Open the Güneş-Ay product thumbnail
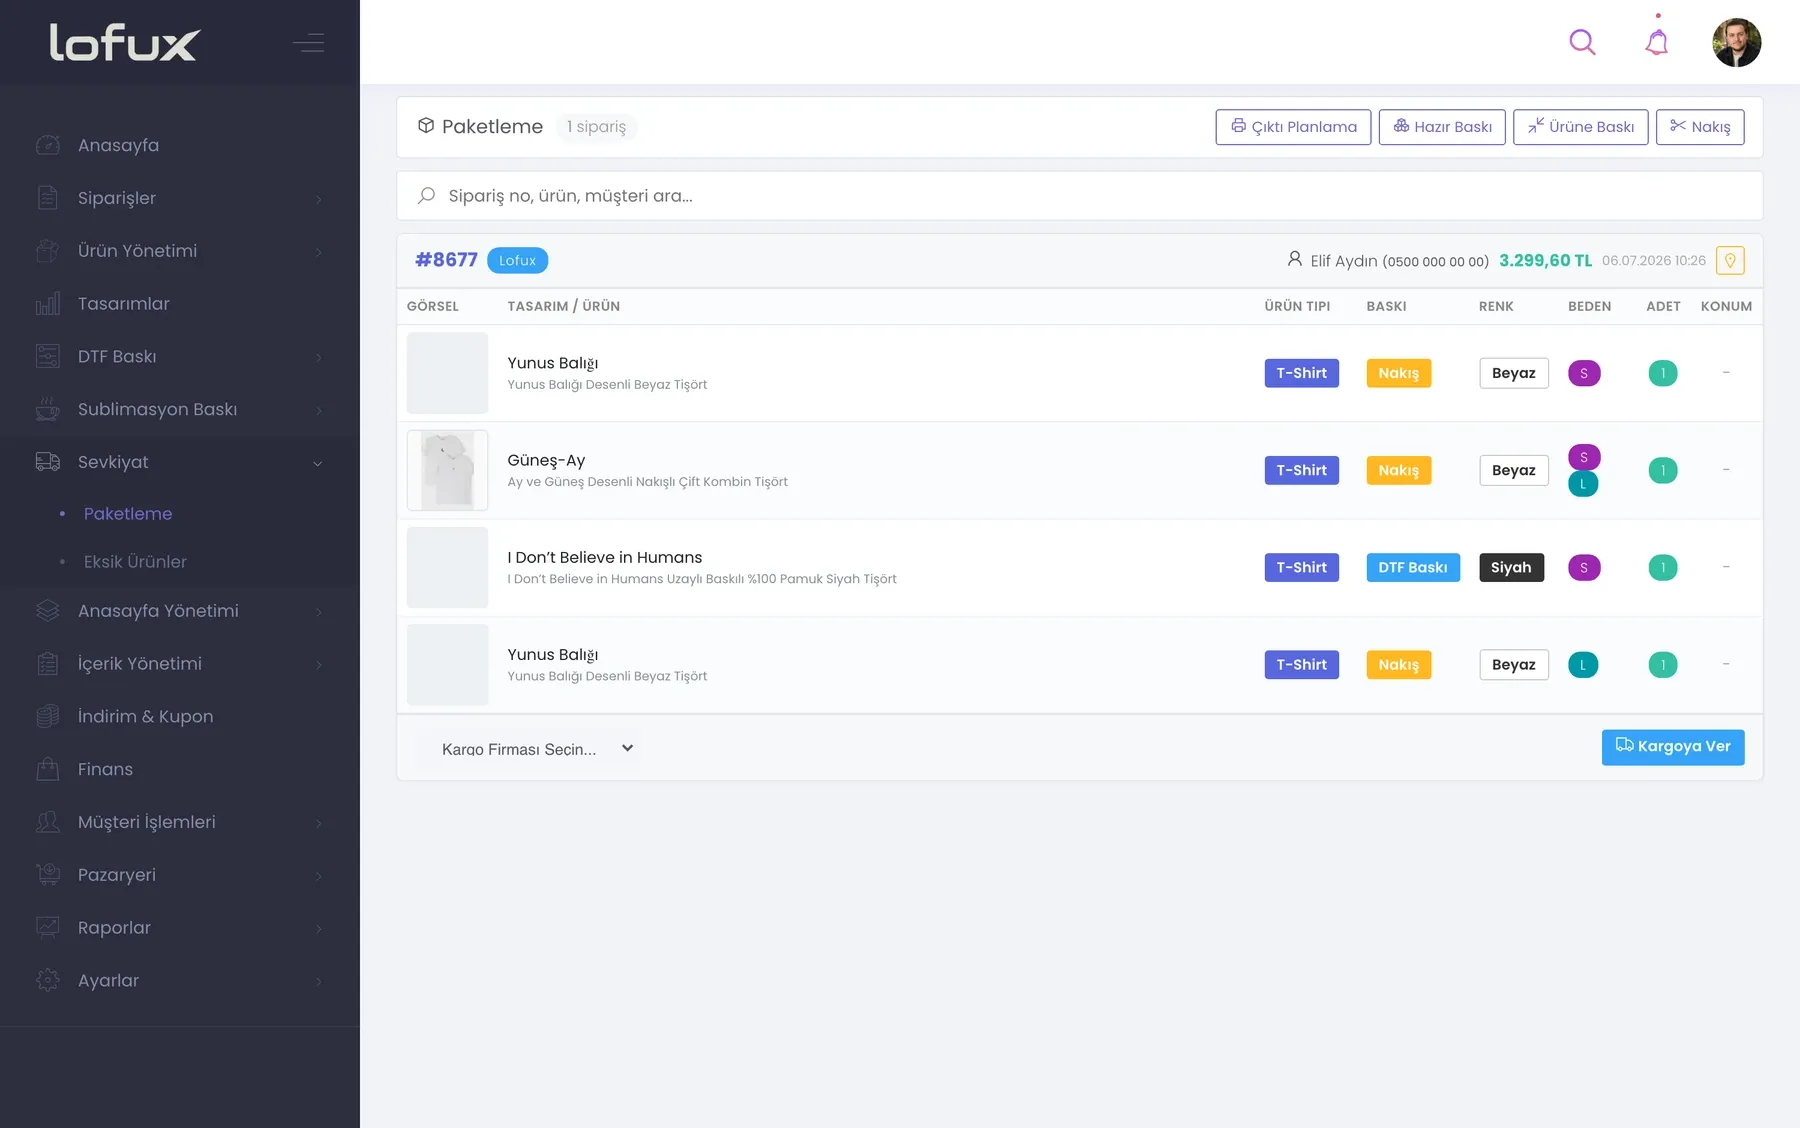This screenshot has height=1128, width=1800. 447,470
